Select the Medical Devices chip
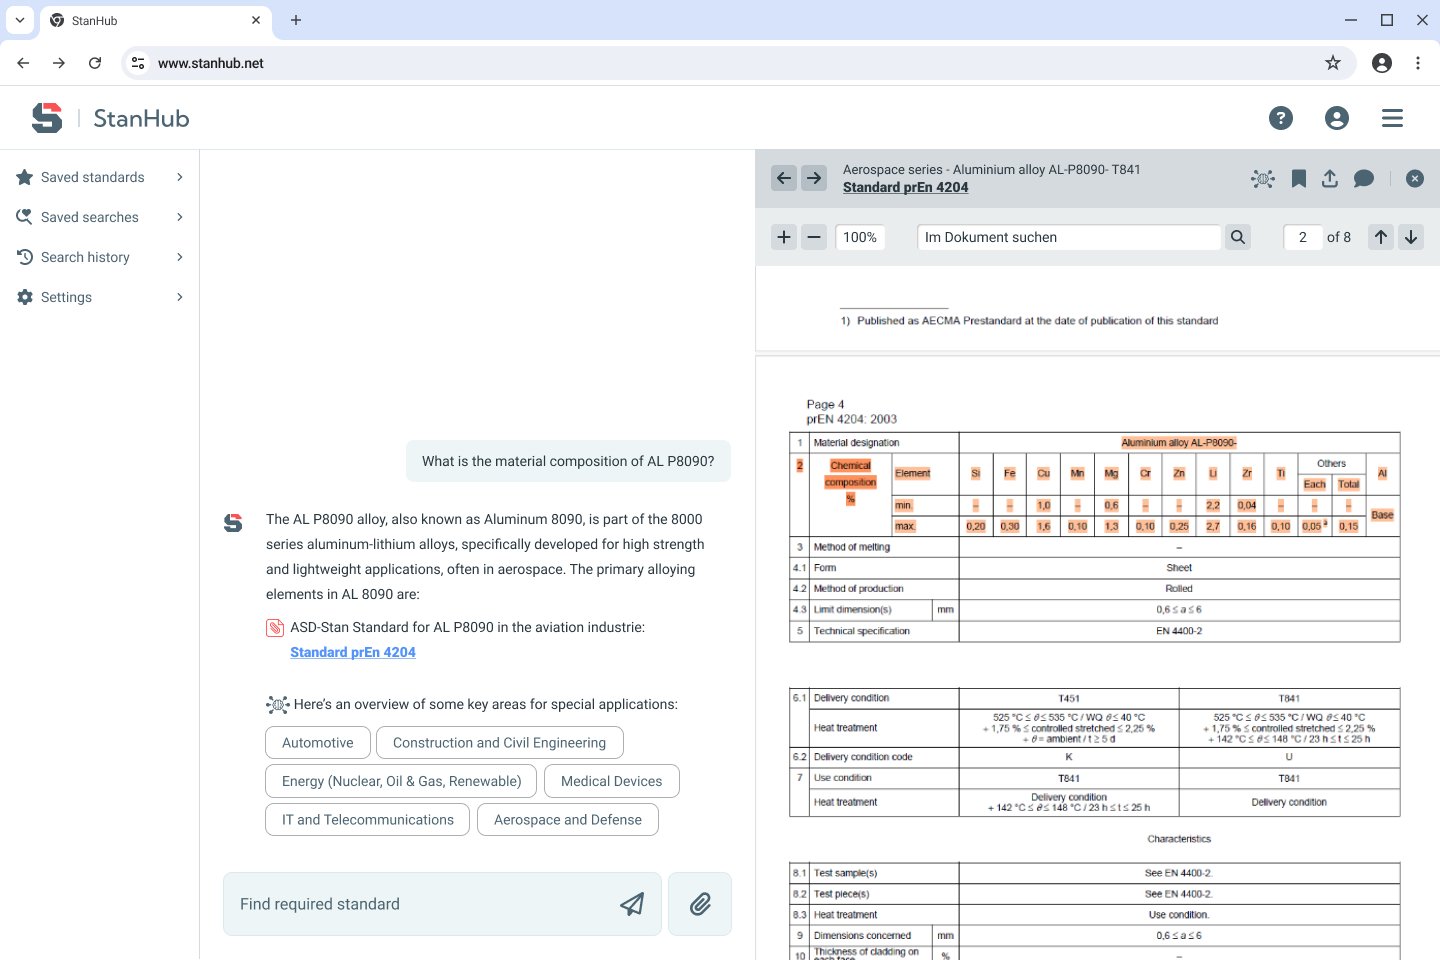 coord(612,781)
